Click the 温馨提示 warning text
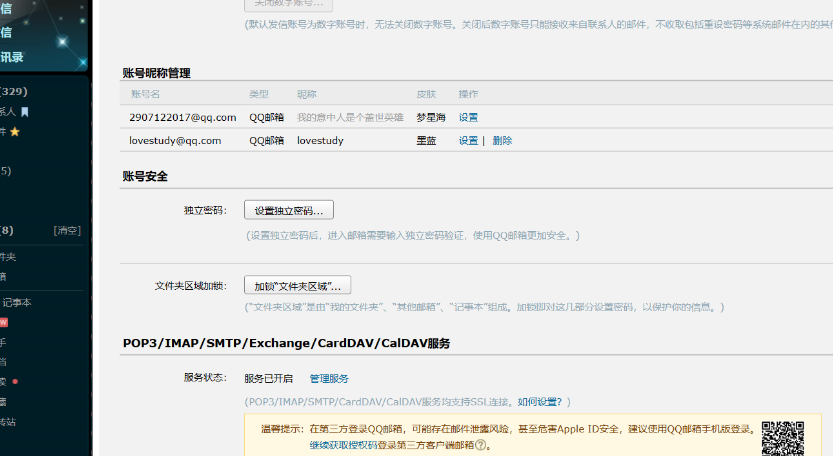This screenshot has width=833, height=456. pos(282,429)
